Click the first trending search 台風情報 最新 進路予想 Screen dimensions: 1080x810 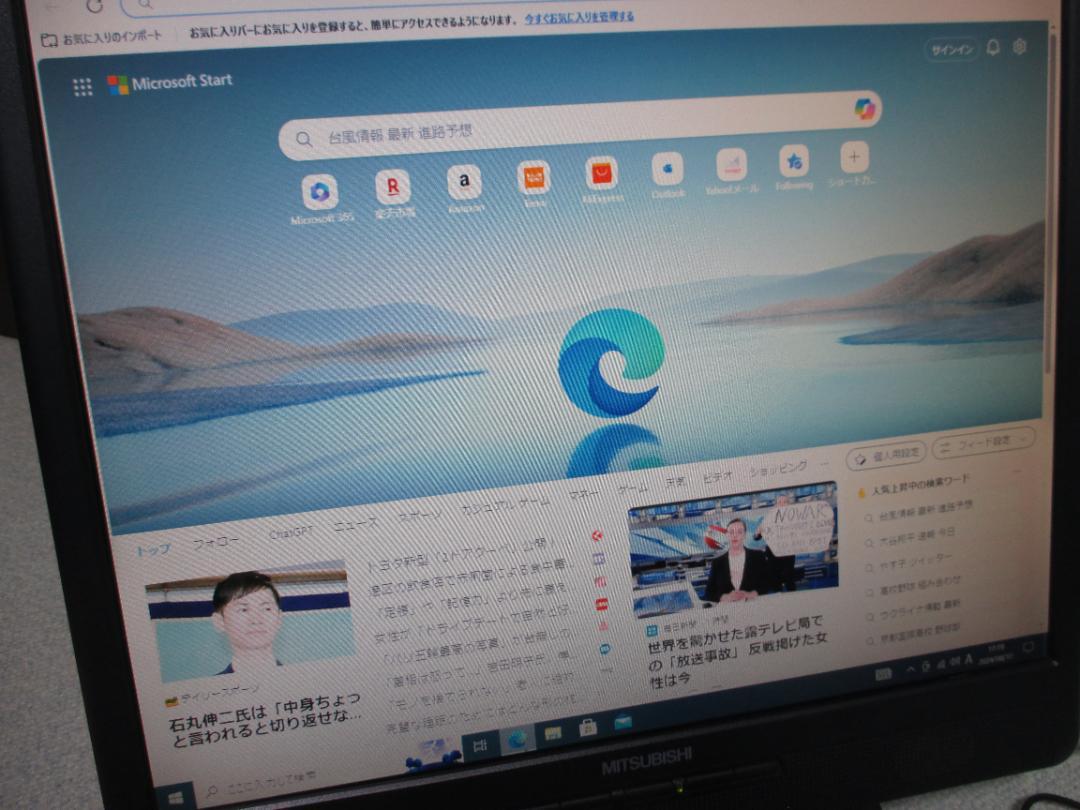click(925, 511)
